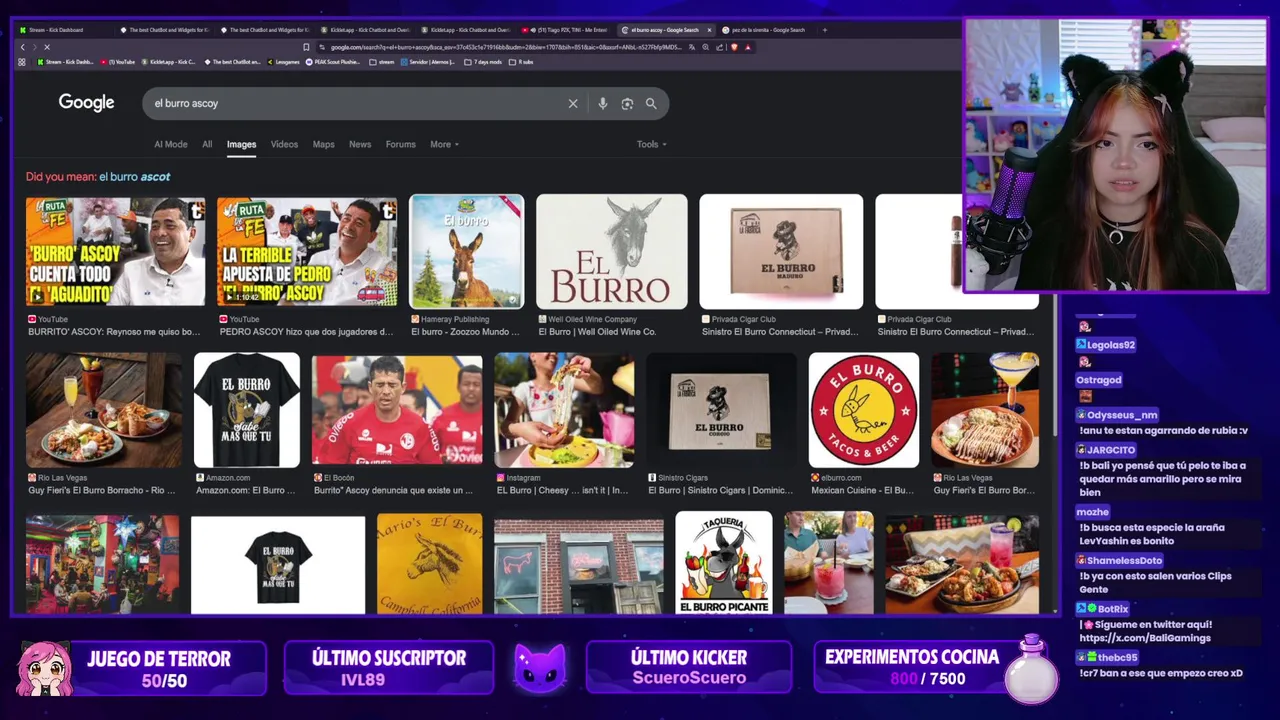Select the Images search tab
This screenshot has height=720, width=1280.
[241, 144]
